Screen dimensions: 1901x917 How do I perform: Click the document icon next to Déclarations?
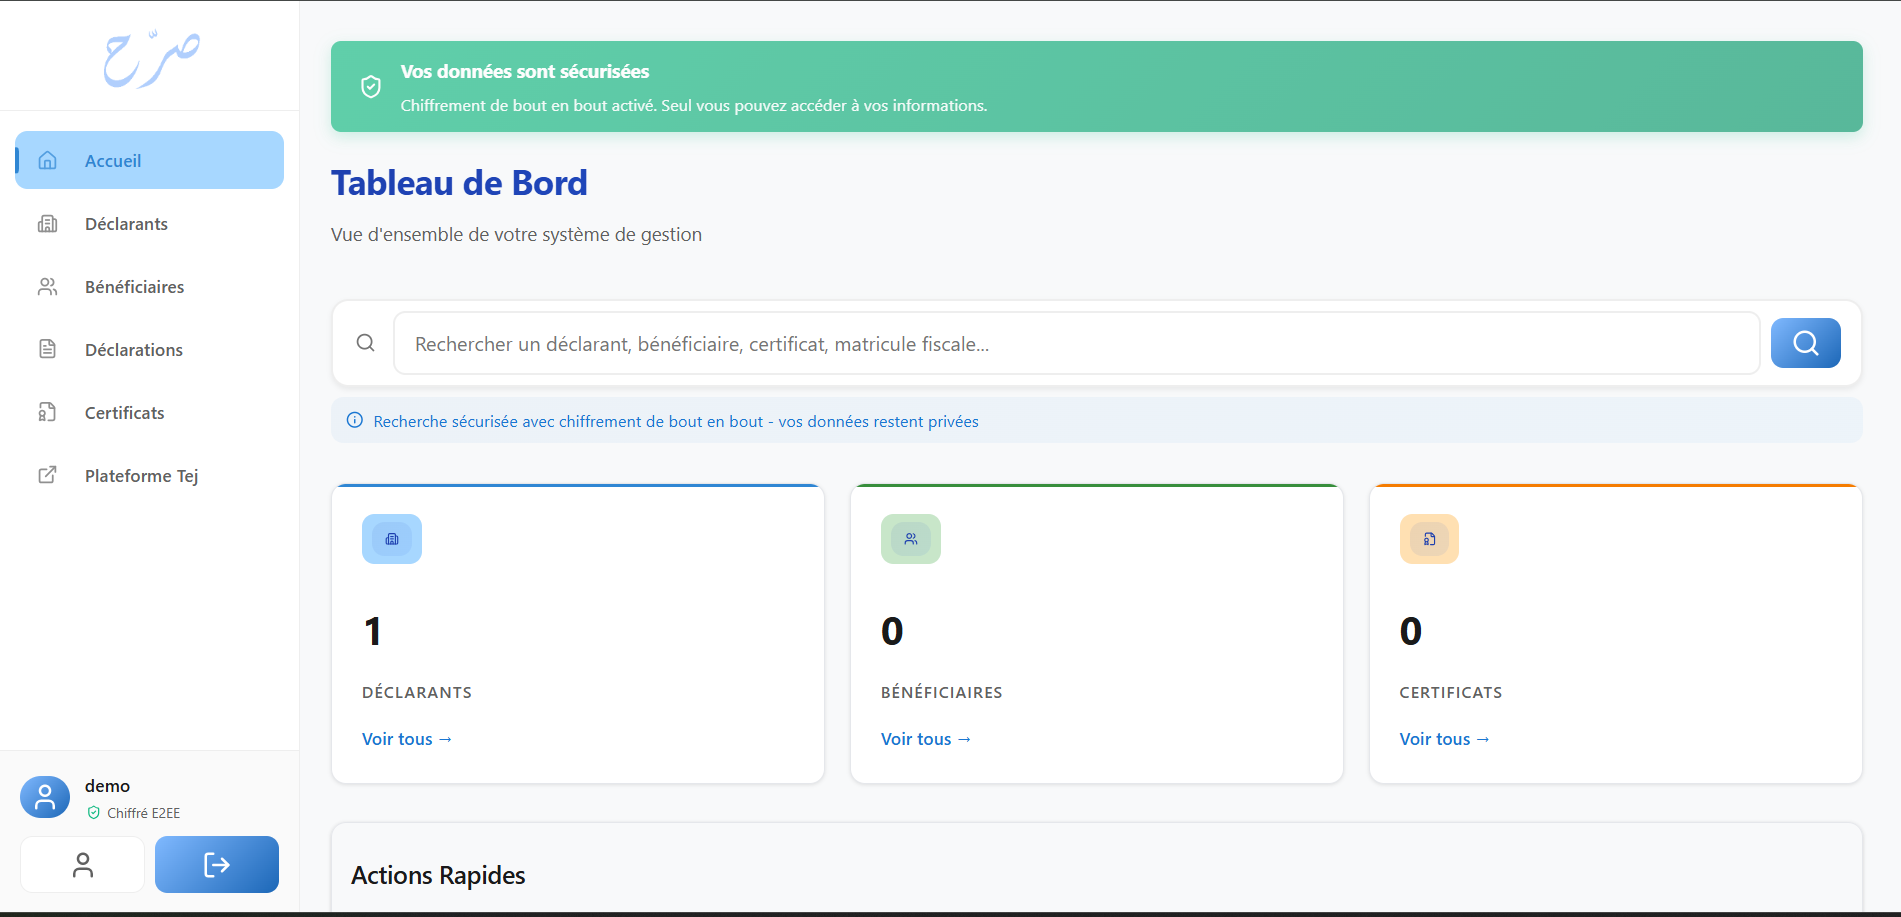tap(47, 349)
